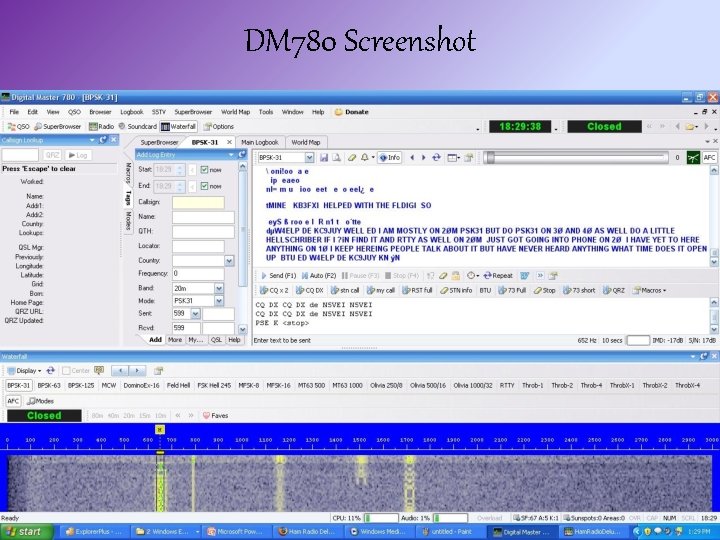Open the Options toolbar button
This screenshot has height=540, width=720.
click(x=219, y=126)
